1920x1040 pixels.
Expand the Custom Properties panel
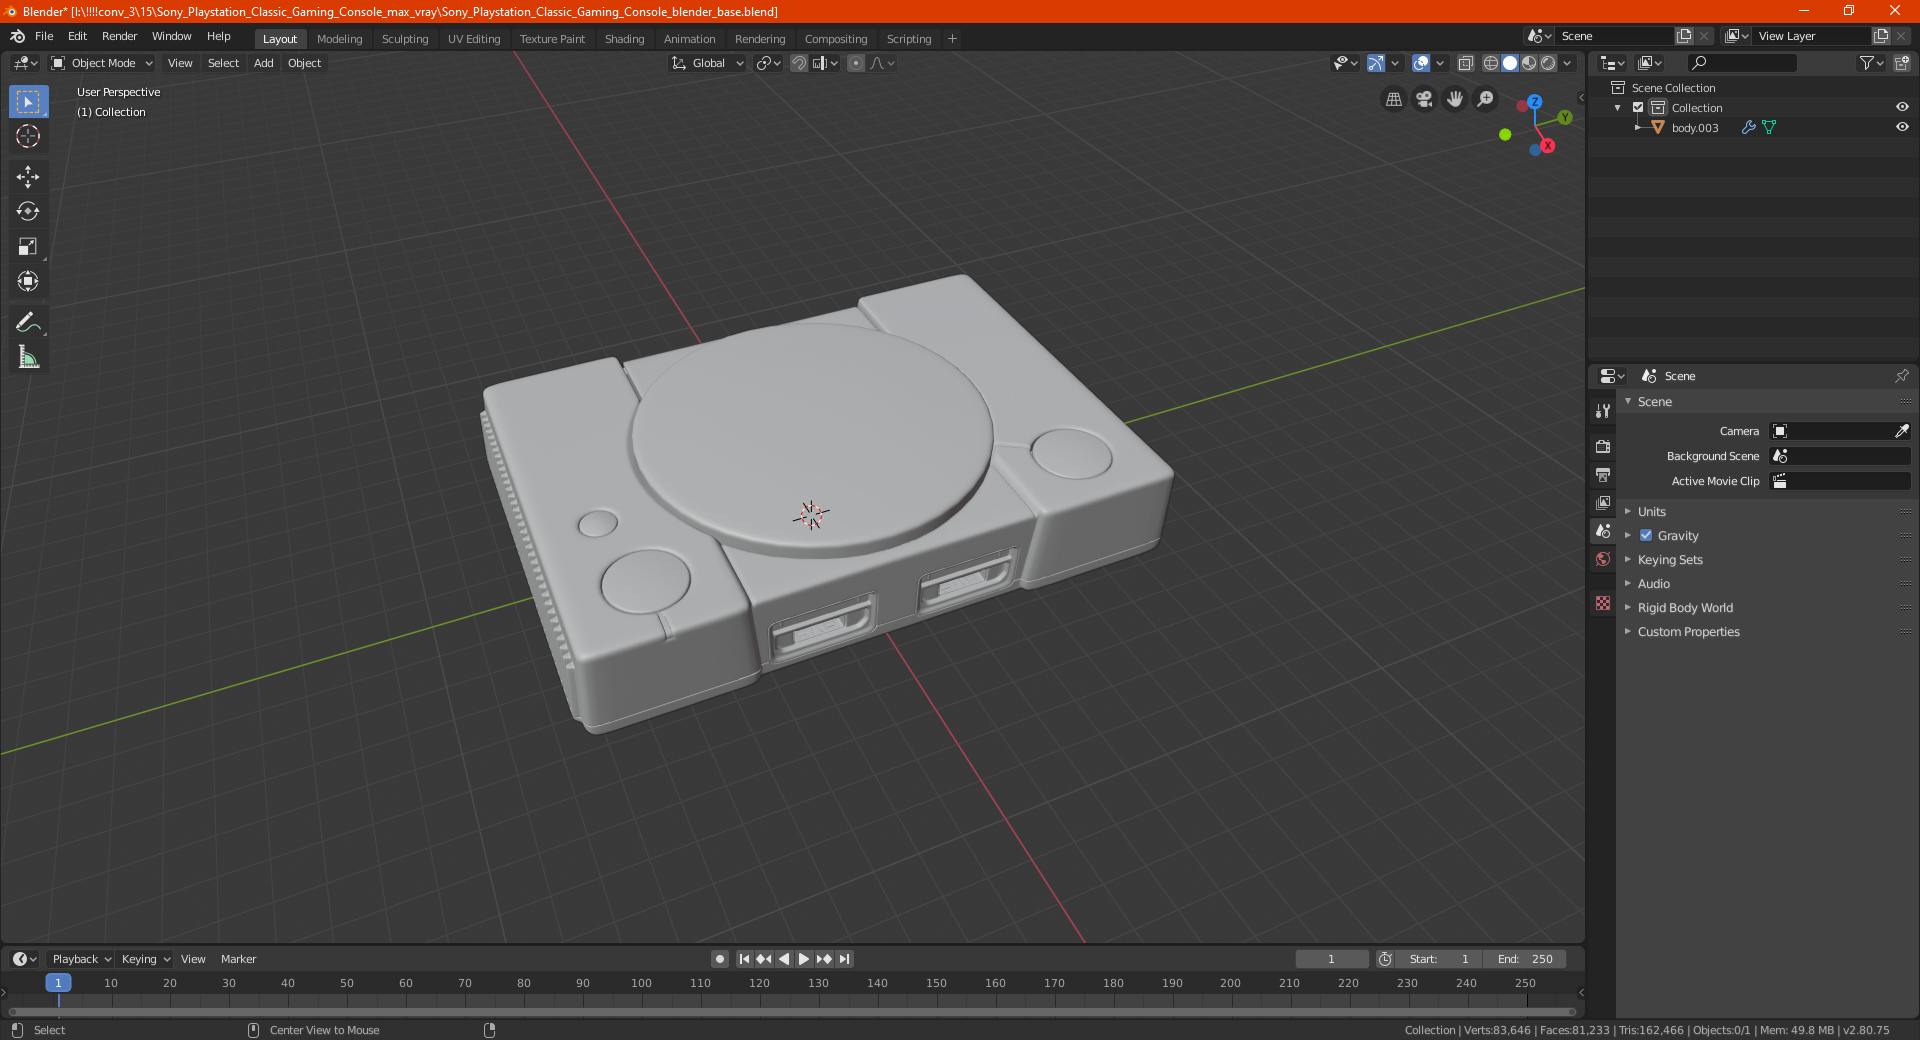point(1688,632)
